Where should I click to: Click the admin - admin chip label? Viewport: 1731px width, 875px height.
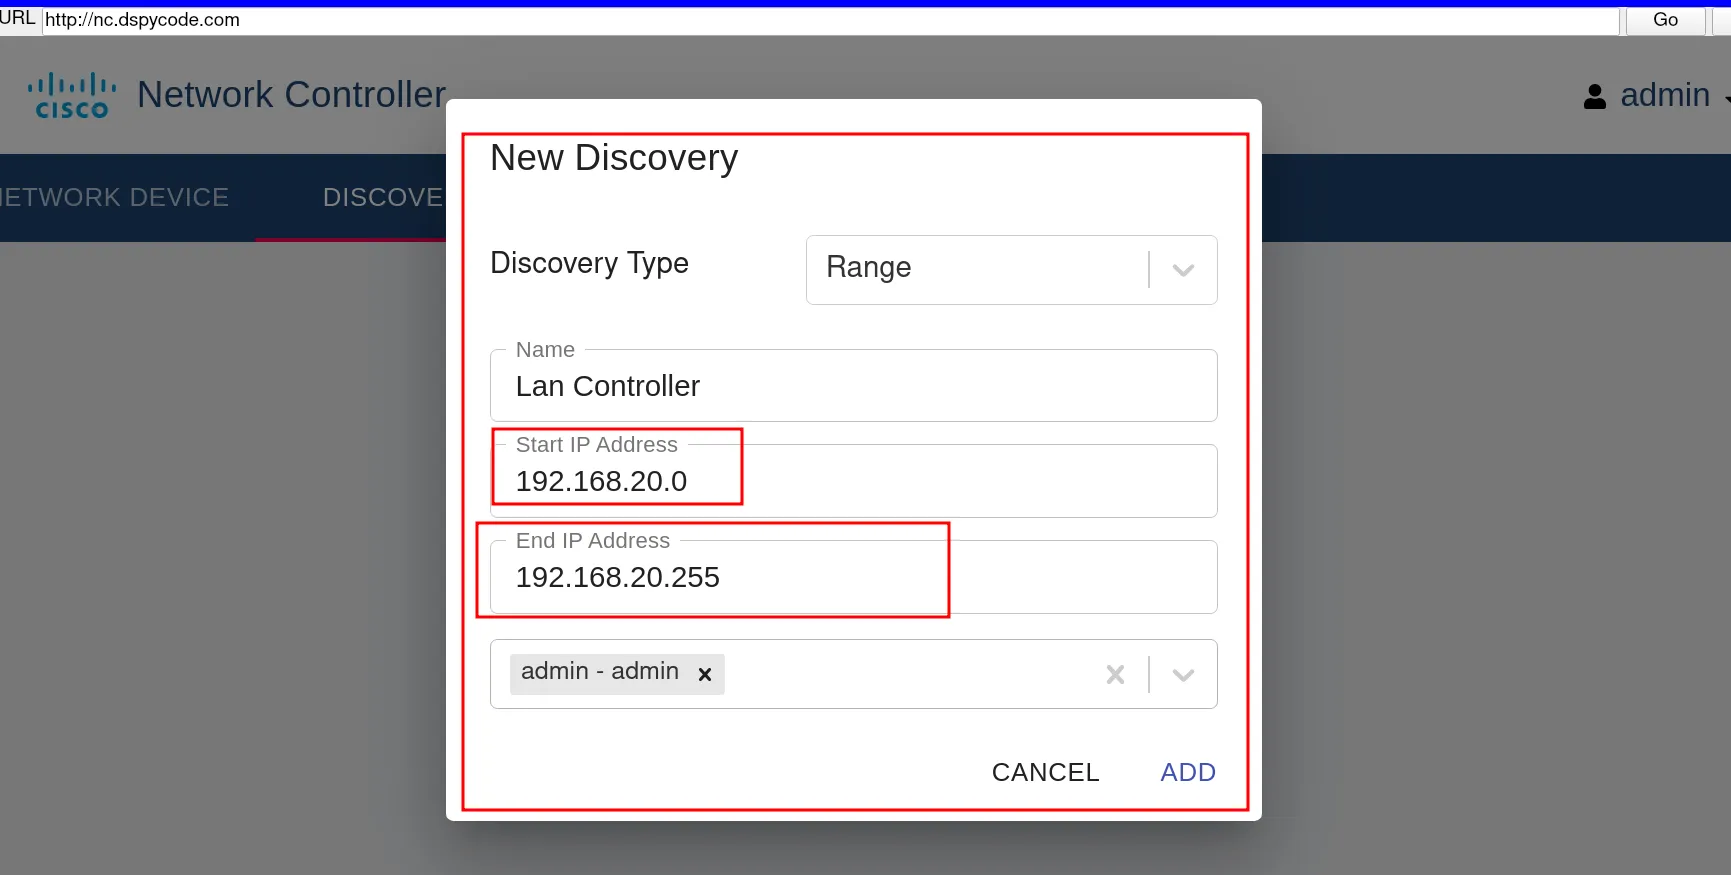(x=599, y=672)
